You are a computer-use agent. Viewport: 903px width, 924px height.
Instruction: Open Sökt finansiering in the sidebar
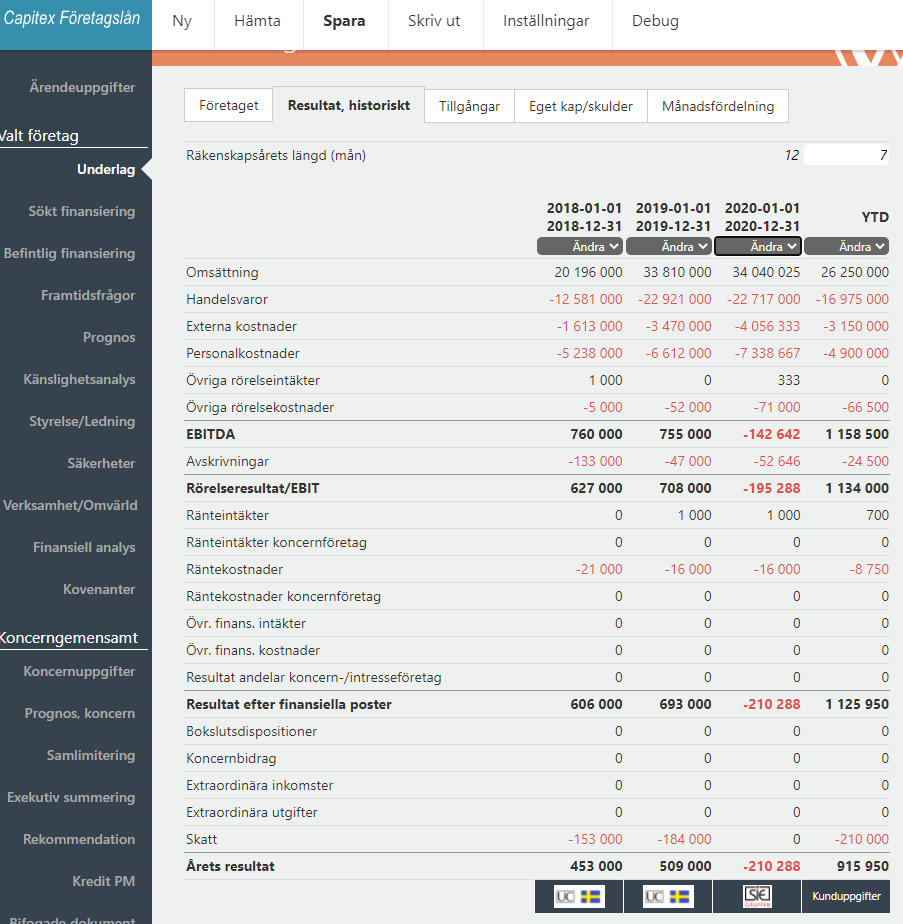(x=82, y=212)
